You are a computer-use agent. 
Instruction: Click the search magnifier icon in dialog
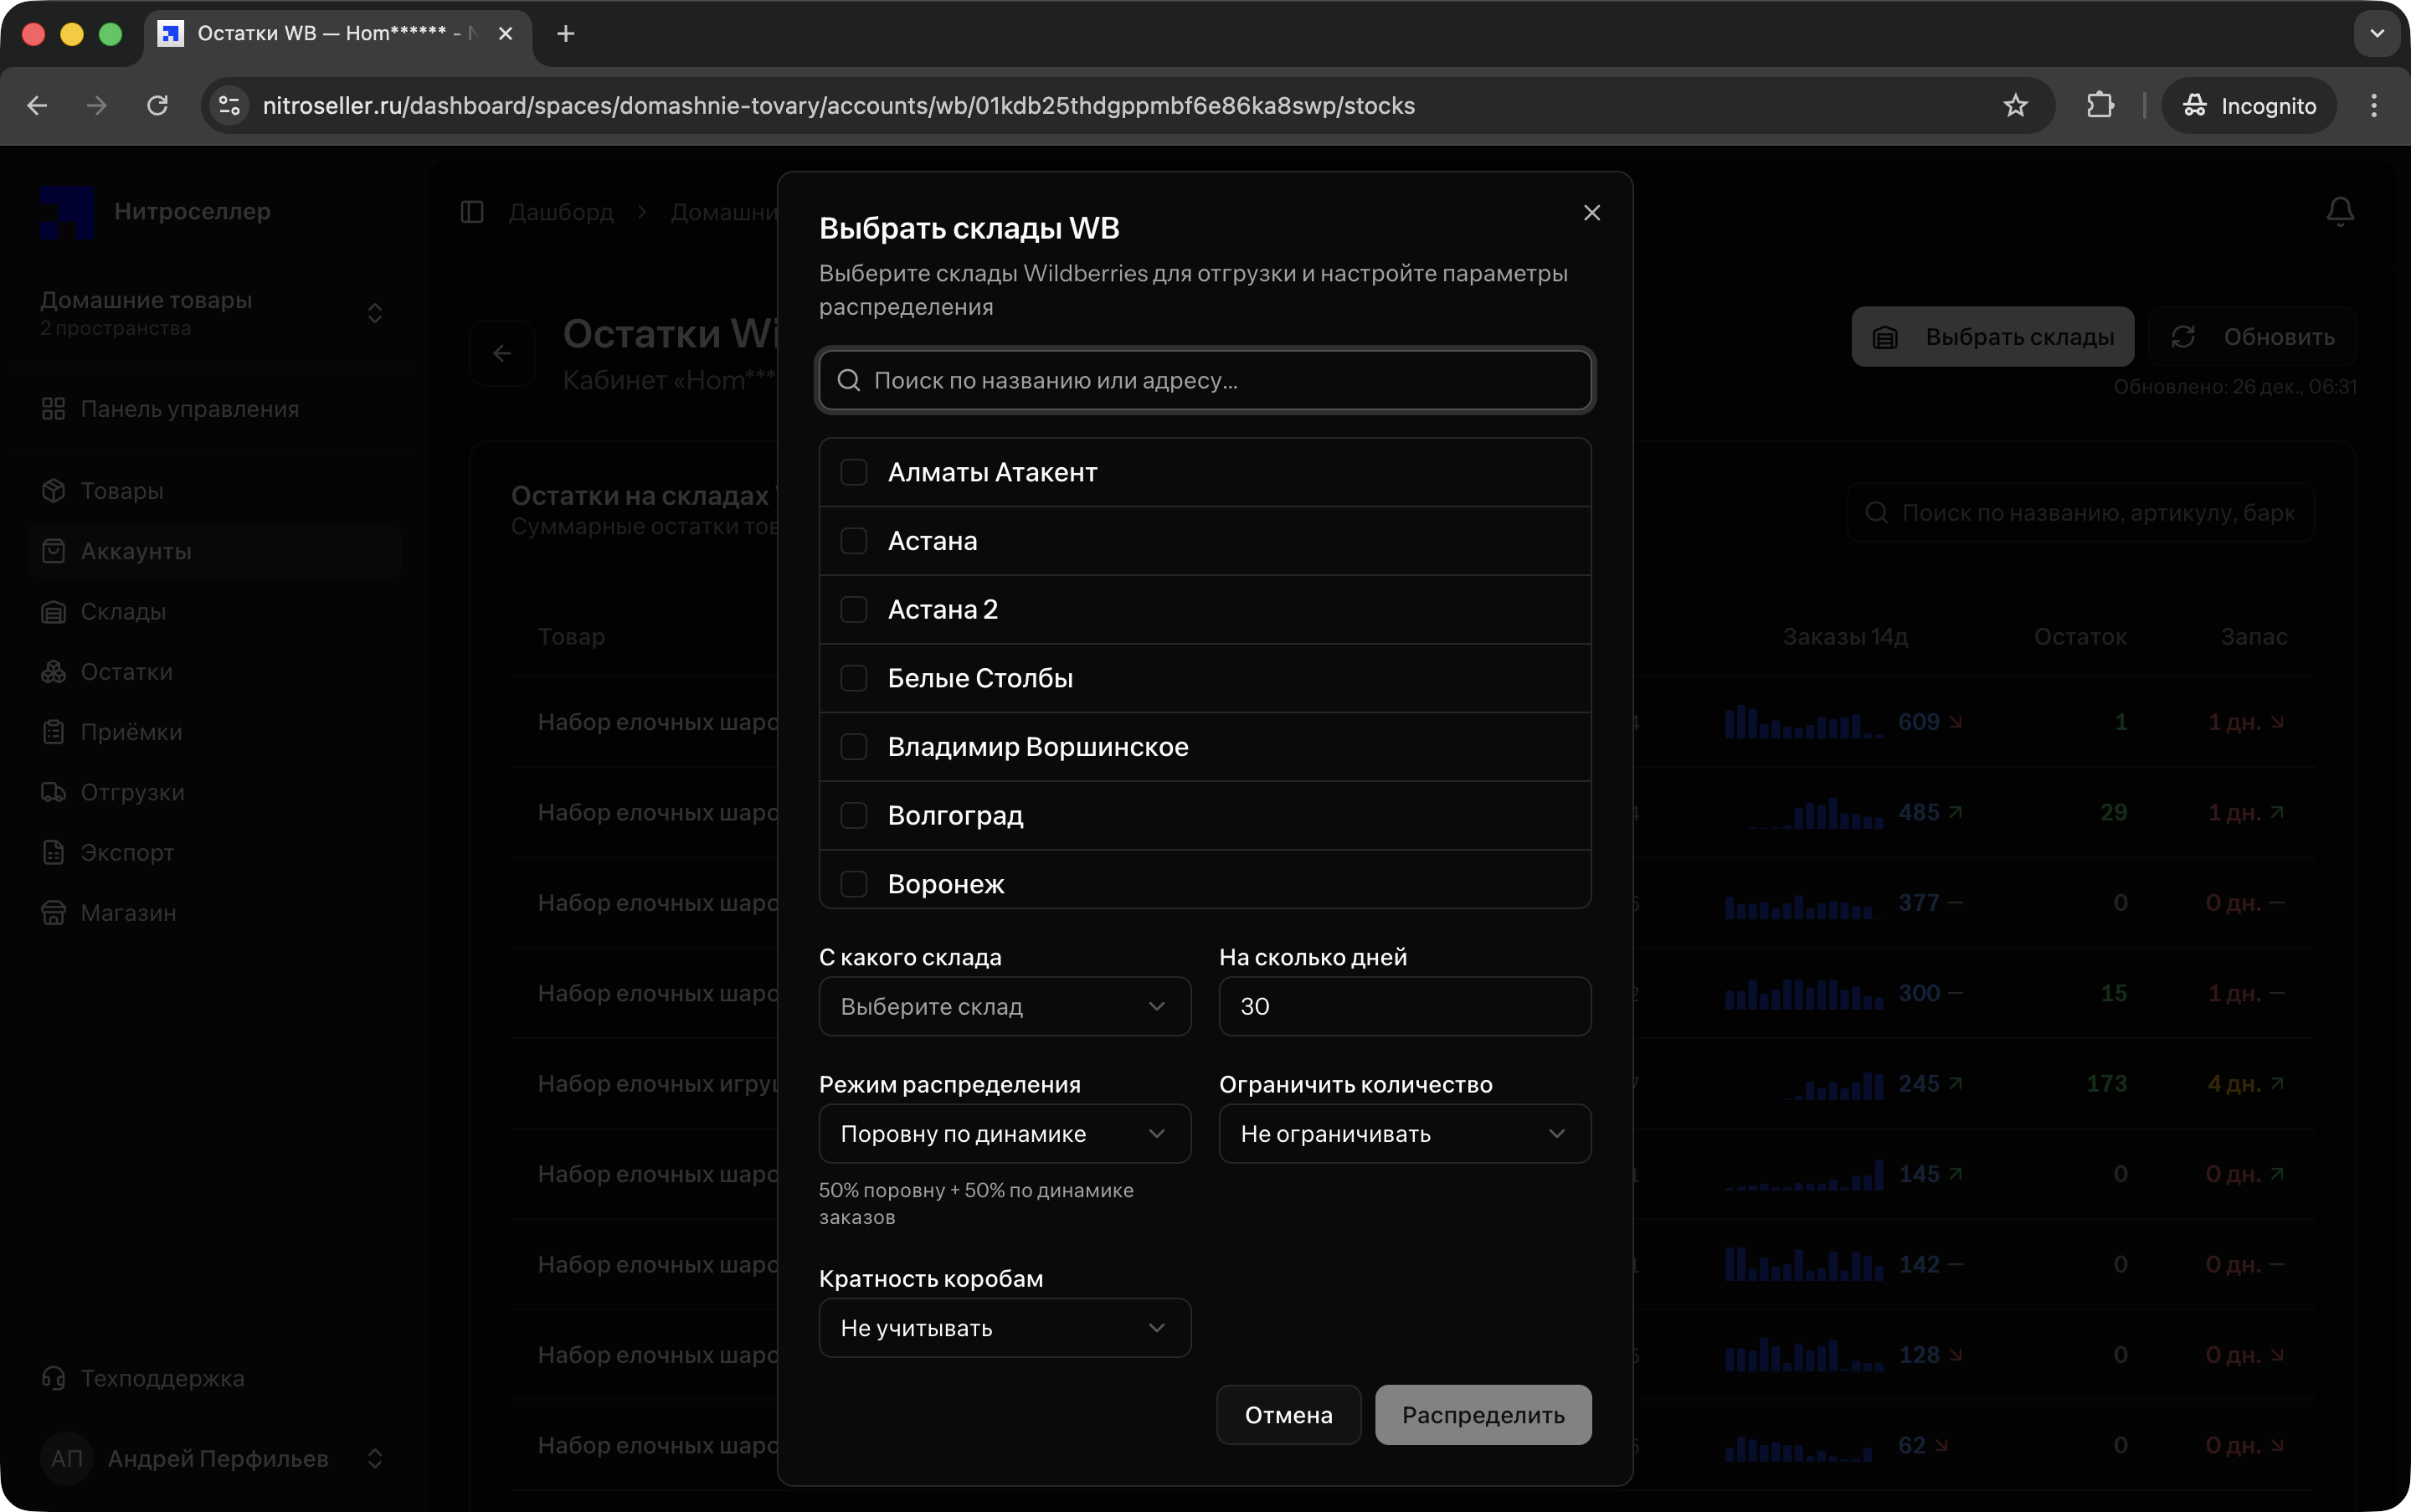coord(848,380)
